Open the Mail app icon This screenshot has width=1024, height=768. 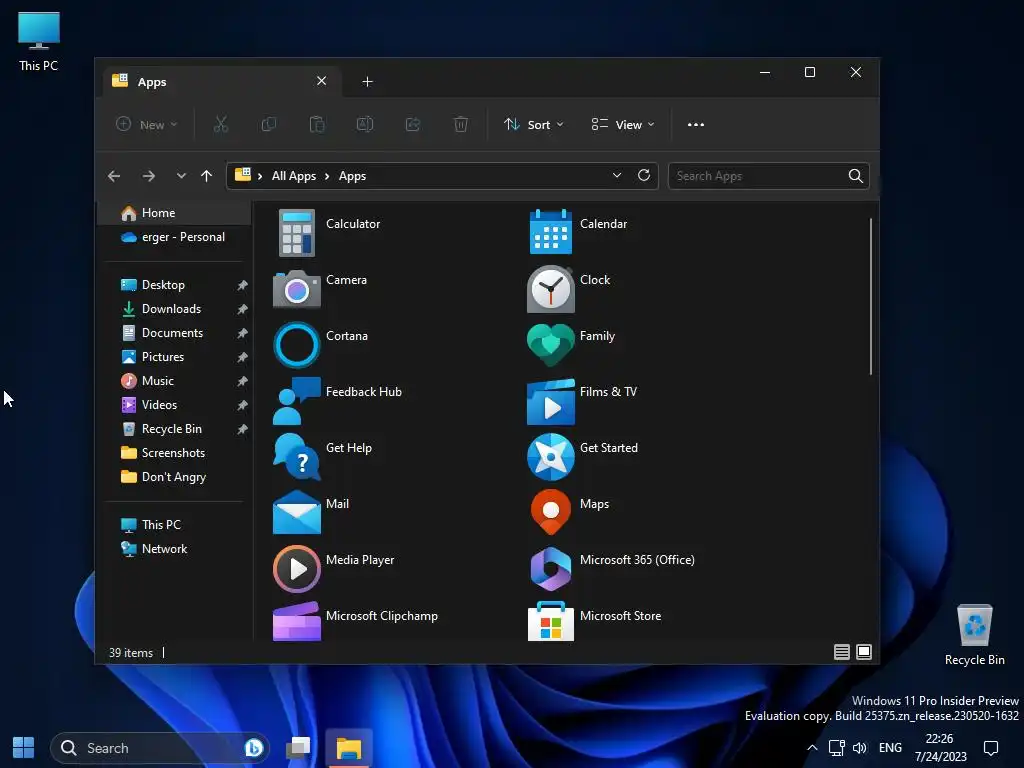tap(296, 513)
